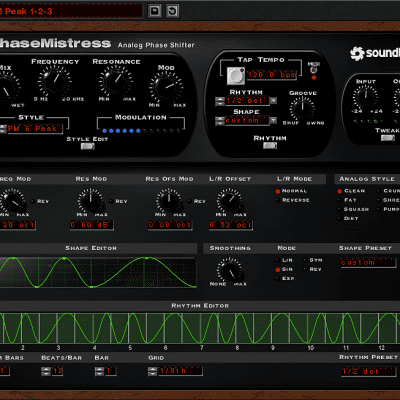Select Normal L/R mode

278,191
